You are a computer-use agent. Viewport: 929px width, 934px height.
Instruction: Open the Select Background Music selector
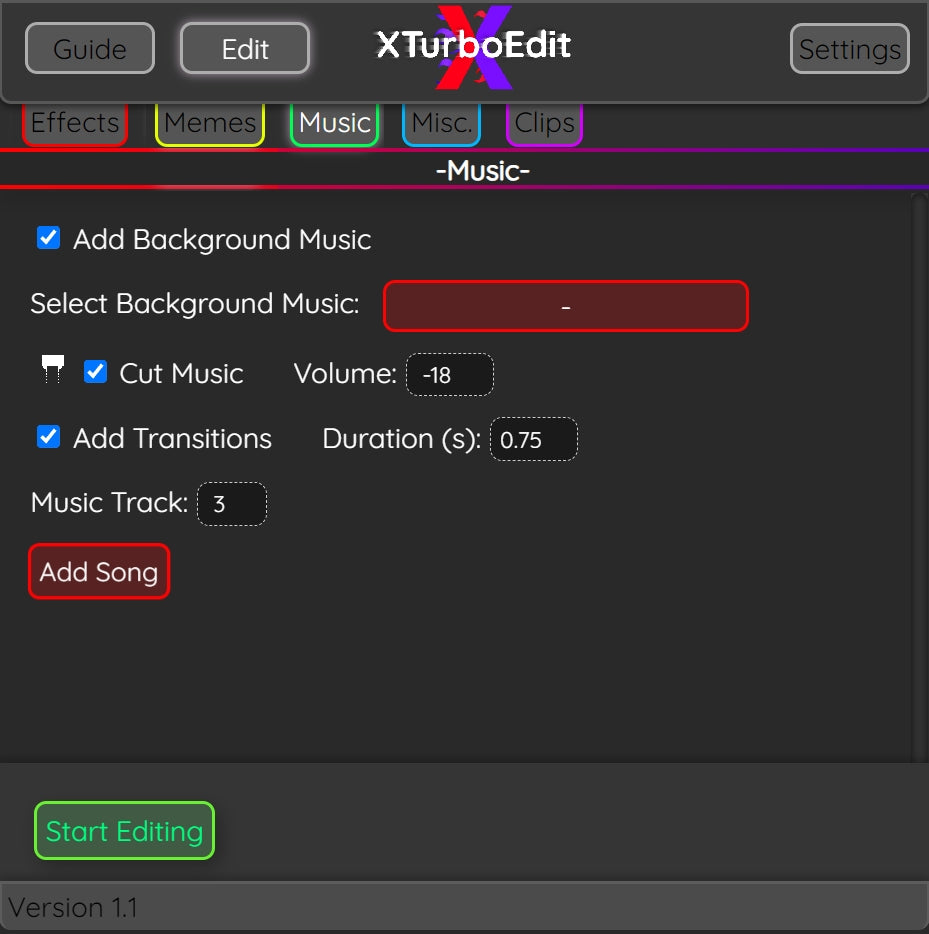coord(565,305)
